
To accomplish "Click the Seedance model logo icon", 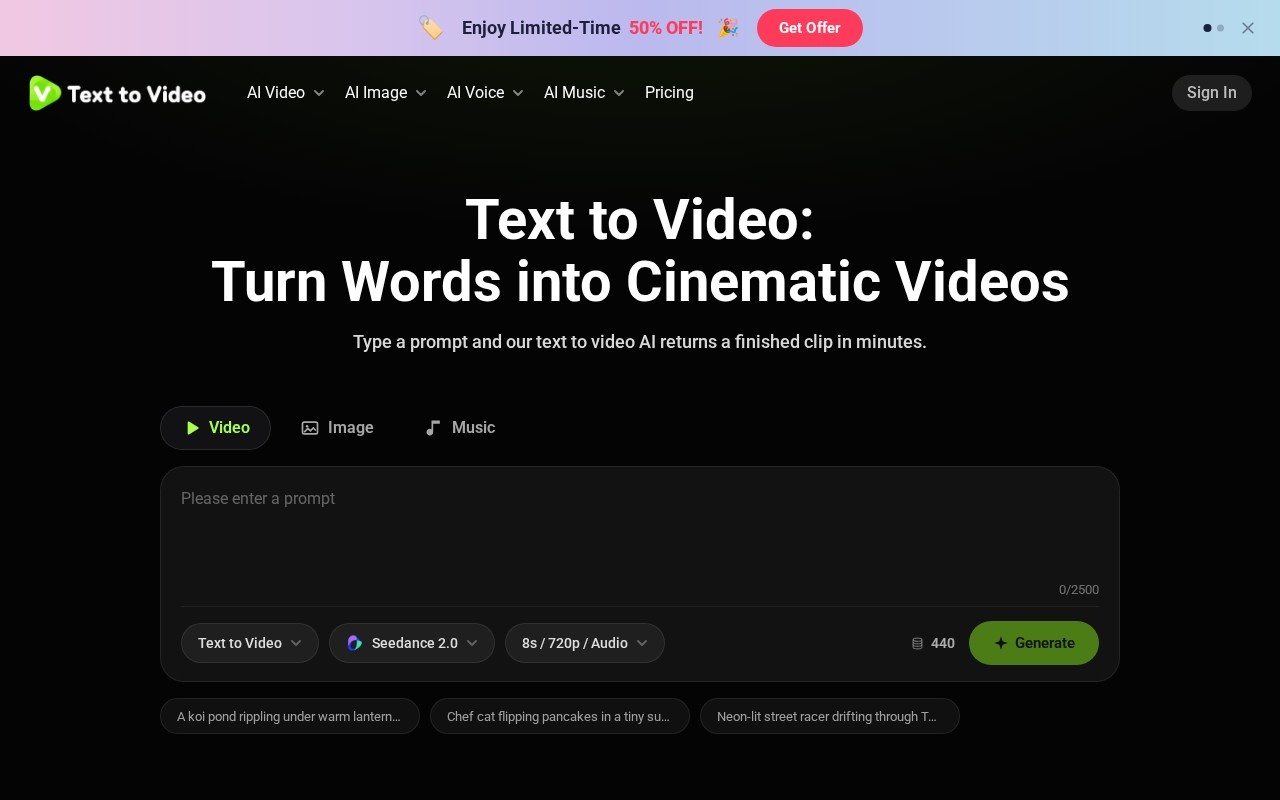I will (x=354, y=643).
